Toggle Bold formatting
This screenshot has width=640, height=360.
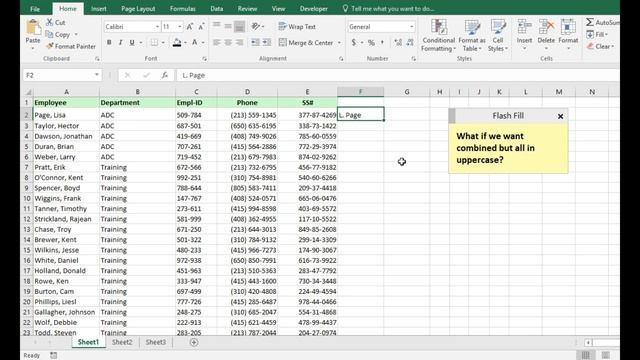coord(109,42)
